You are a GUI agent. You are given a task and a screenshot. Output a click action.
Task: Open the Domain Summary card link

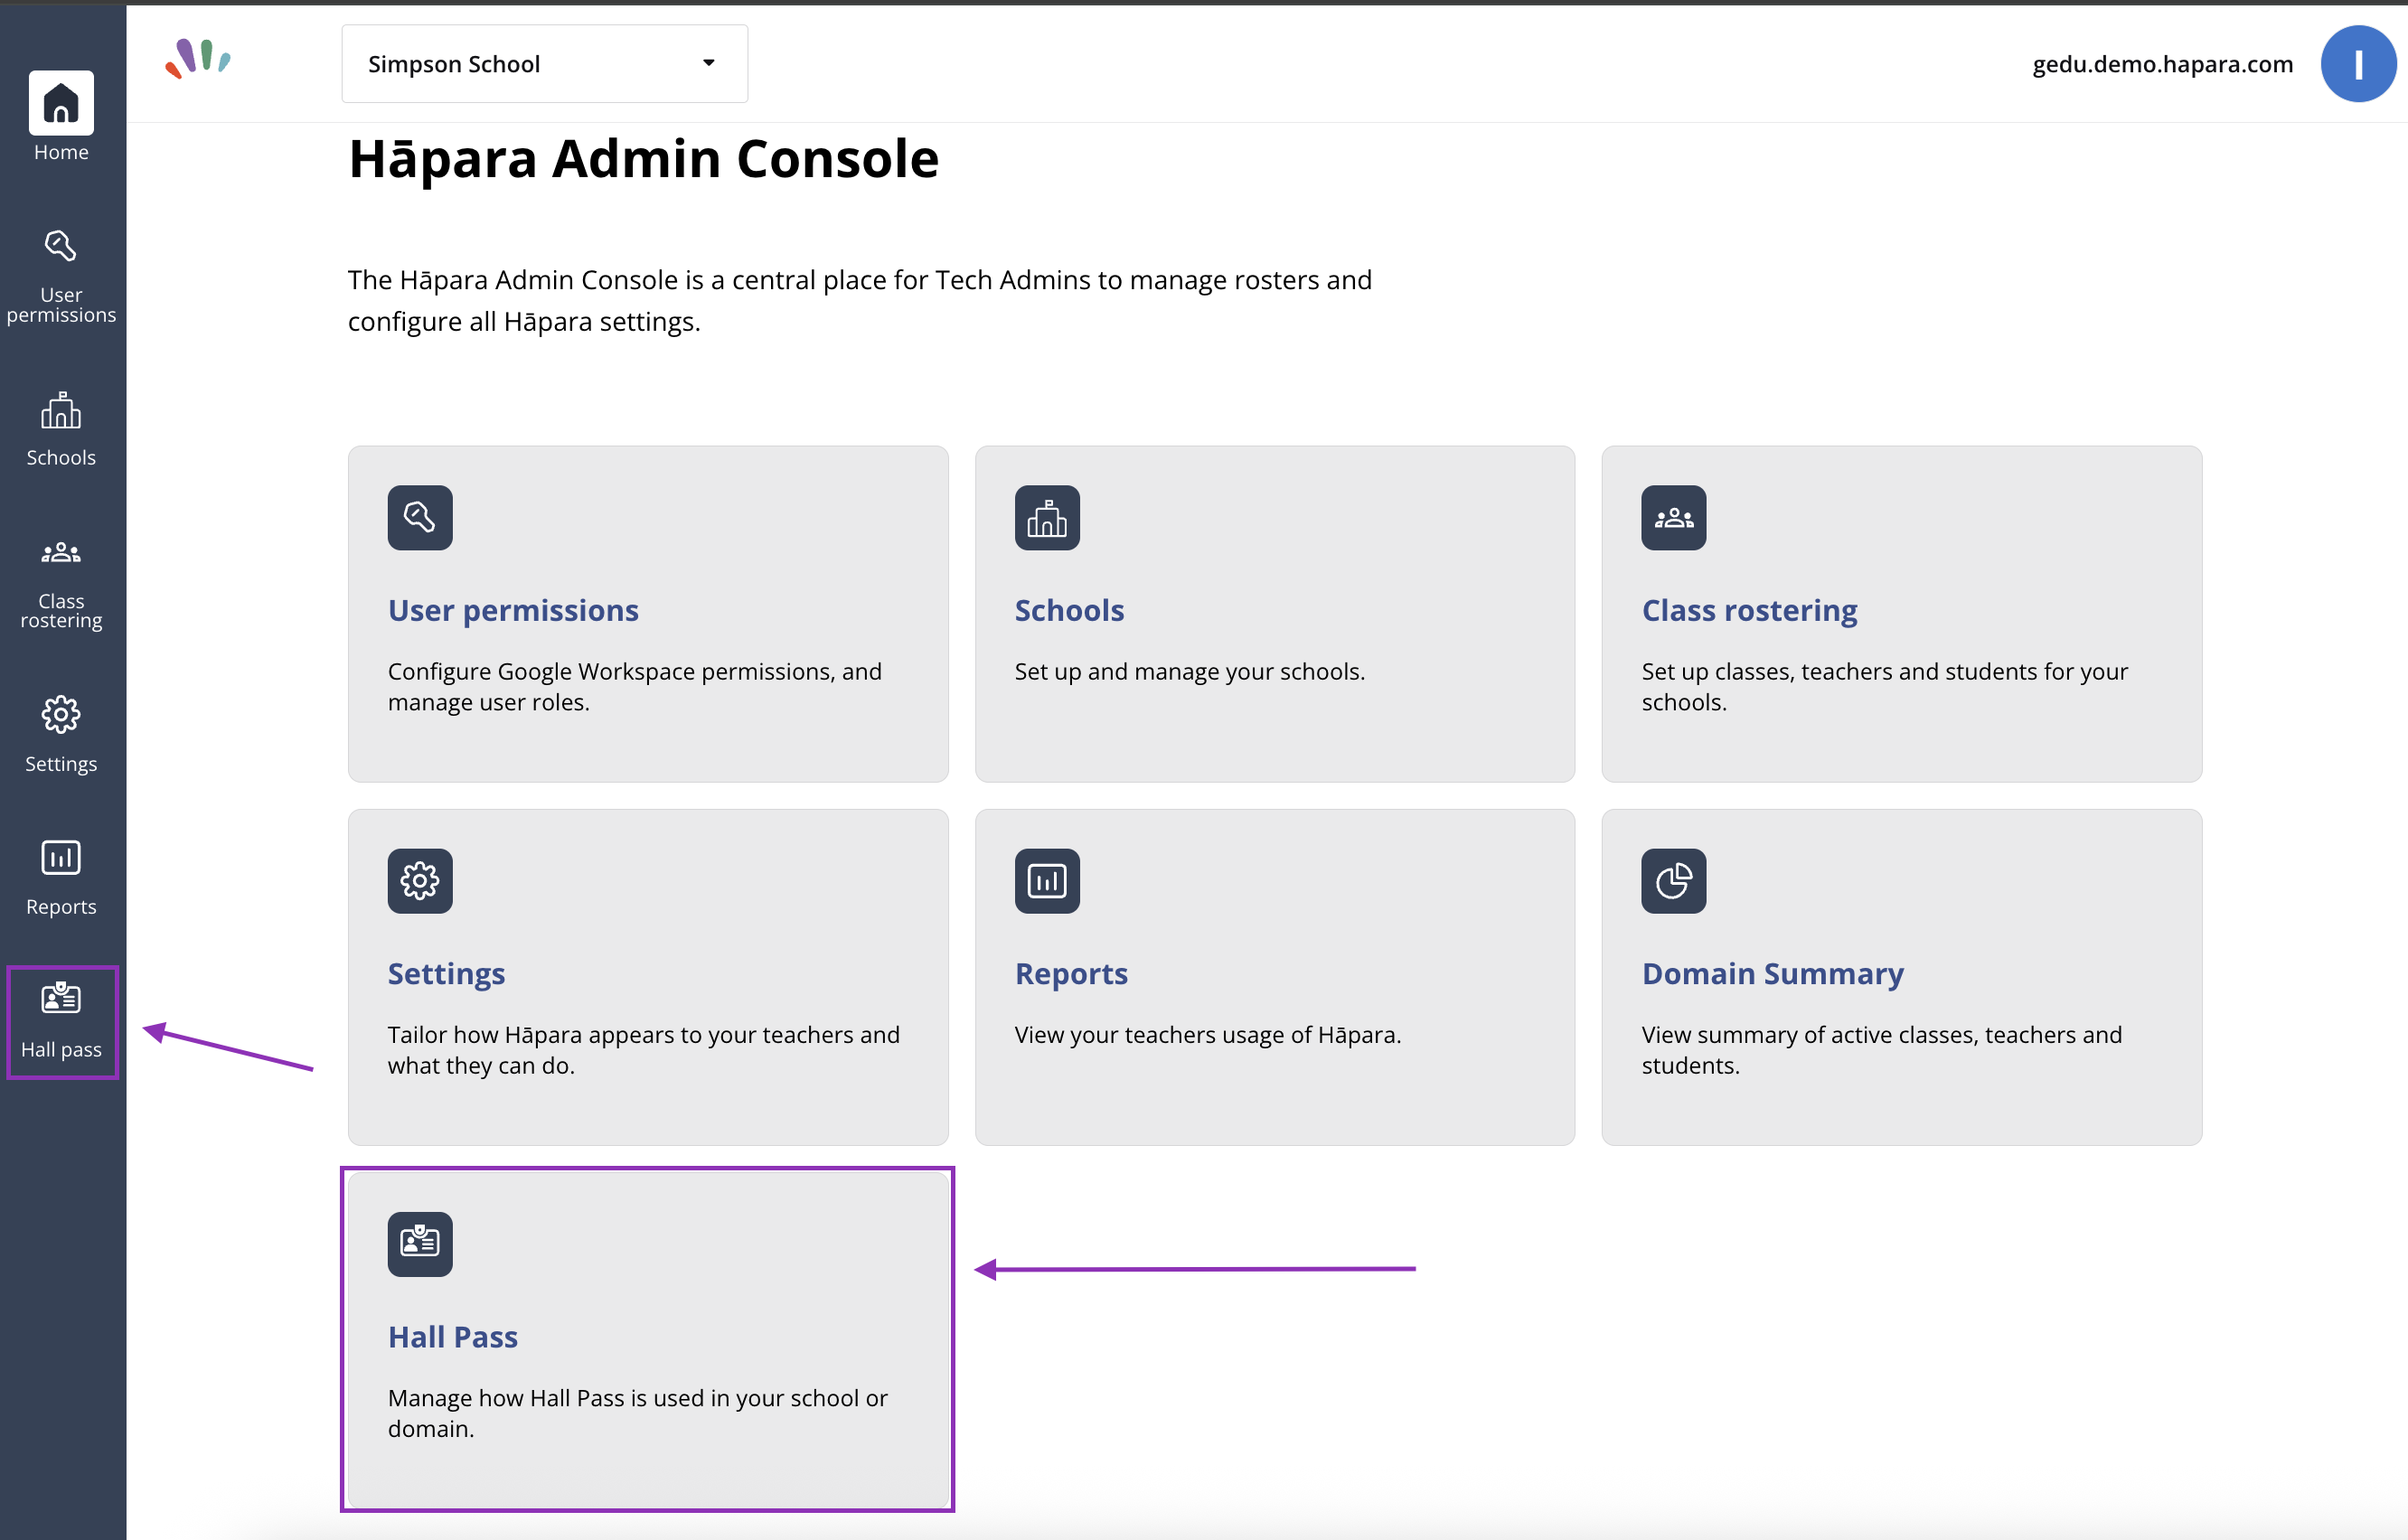[1772, 974]
